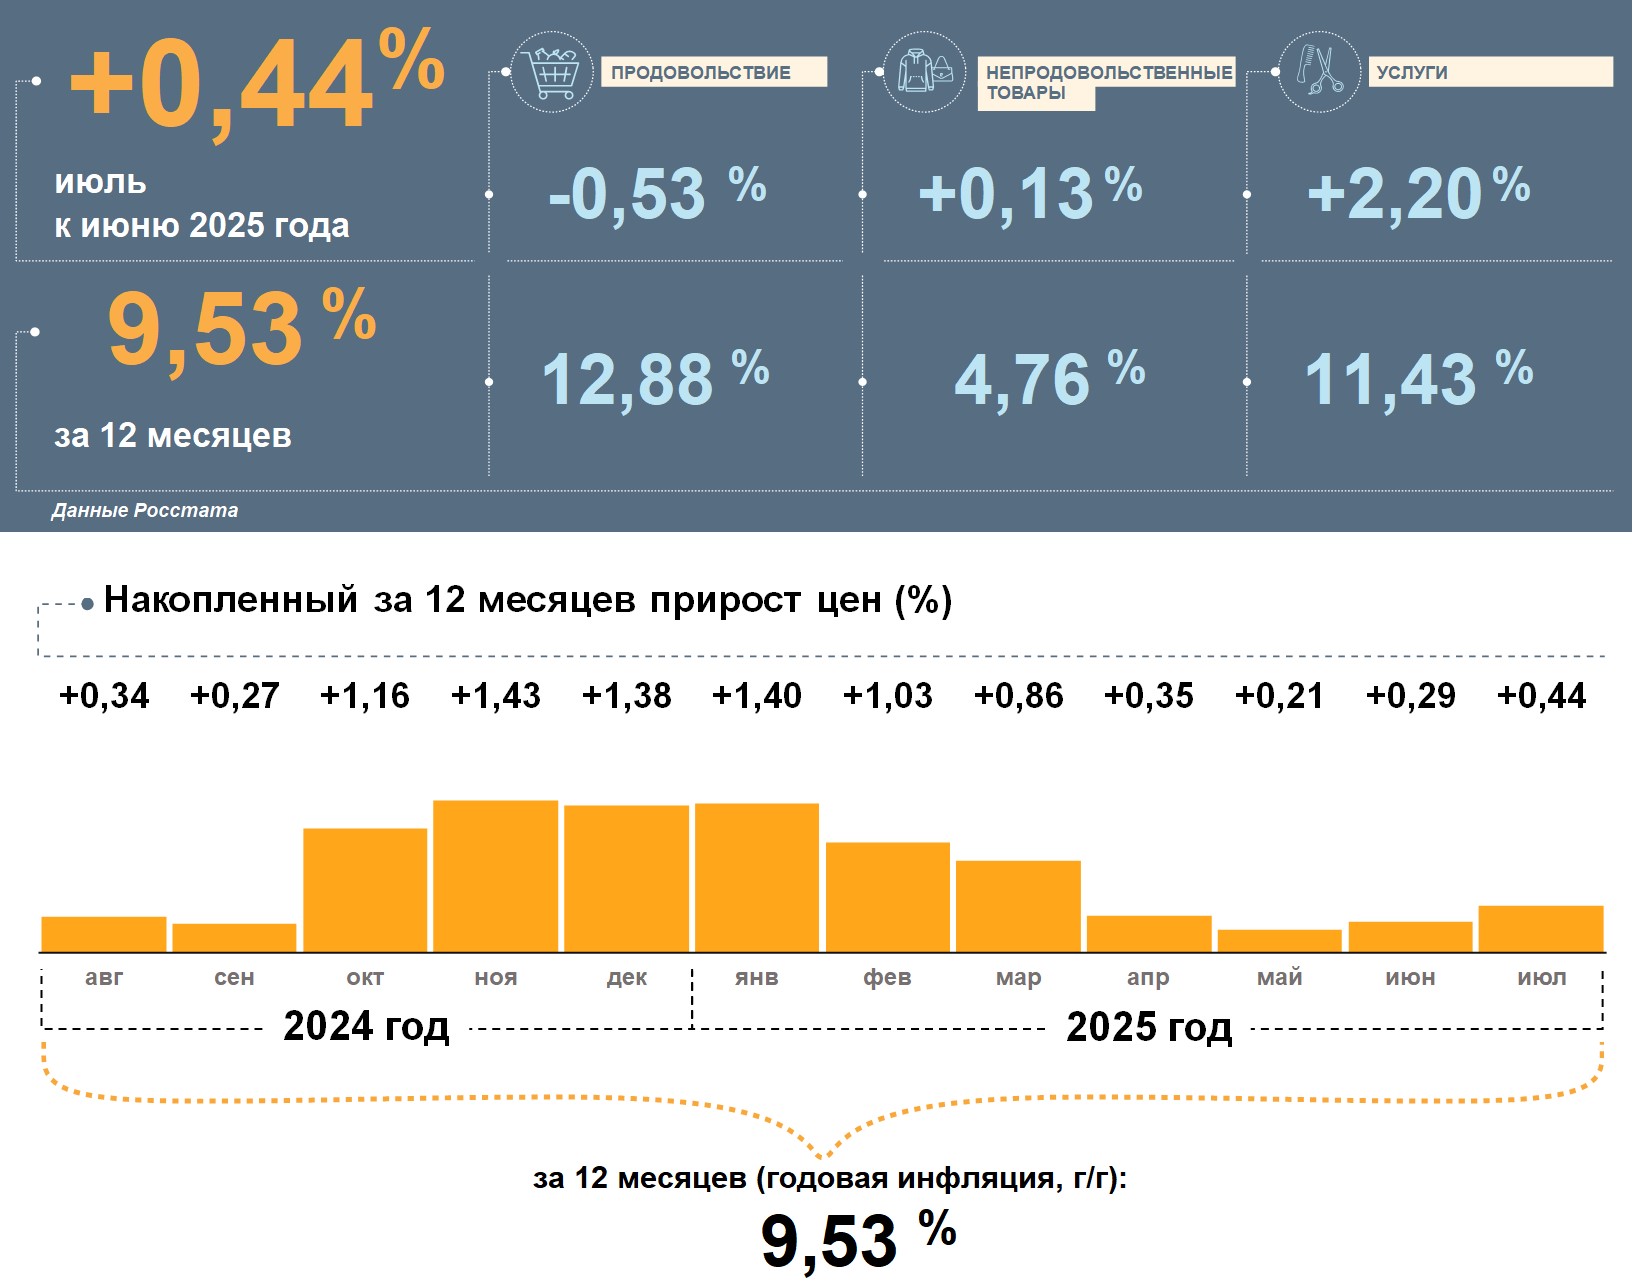Click the Данные Росстата source note
The image size is (1633, 1285).
pyautogui.click(x=145, y=510)
